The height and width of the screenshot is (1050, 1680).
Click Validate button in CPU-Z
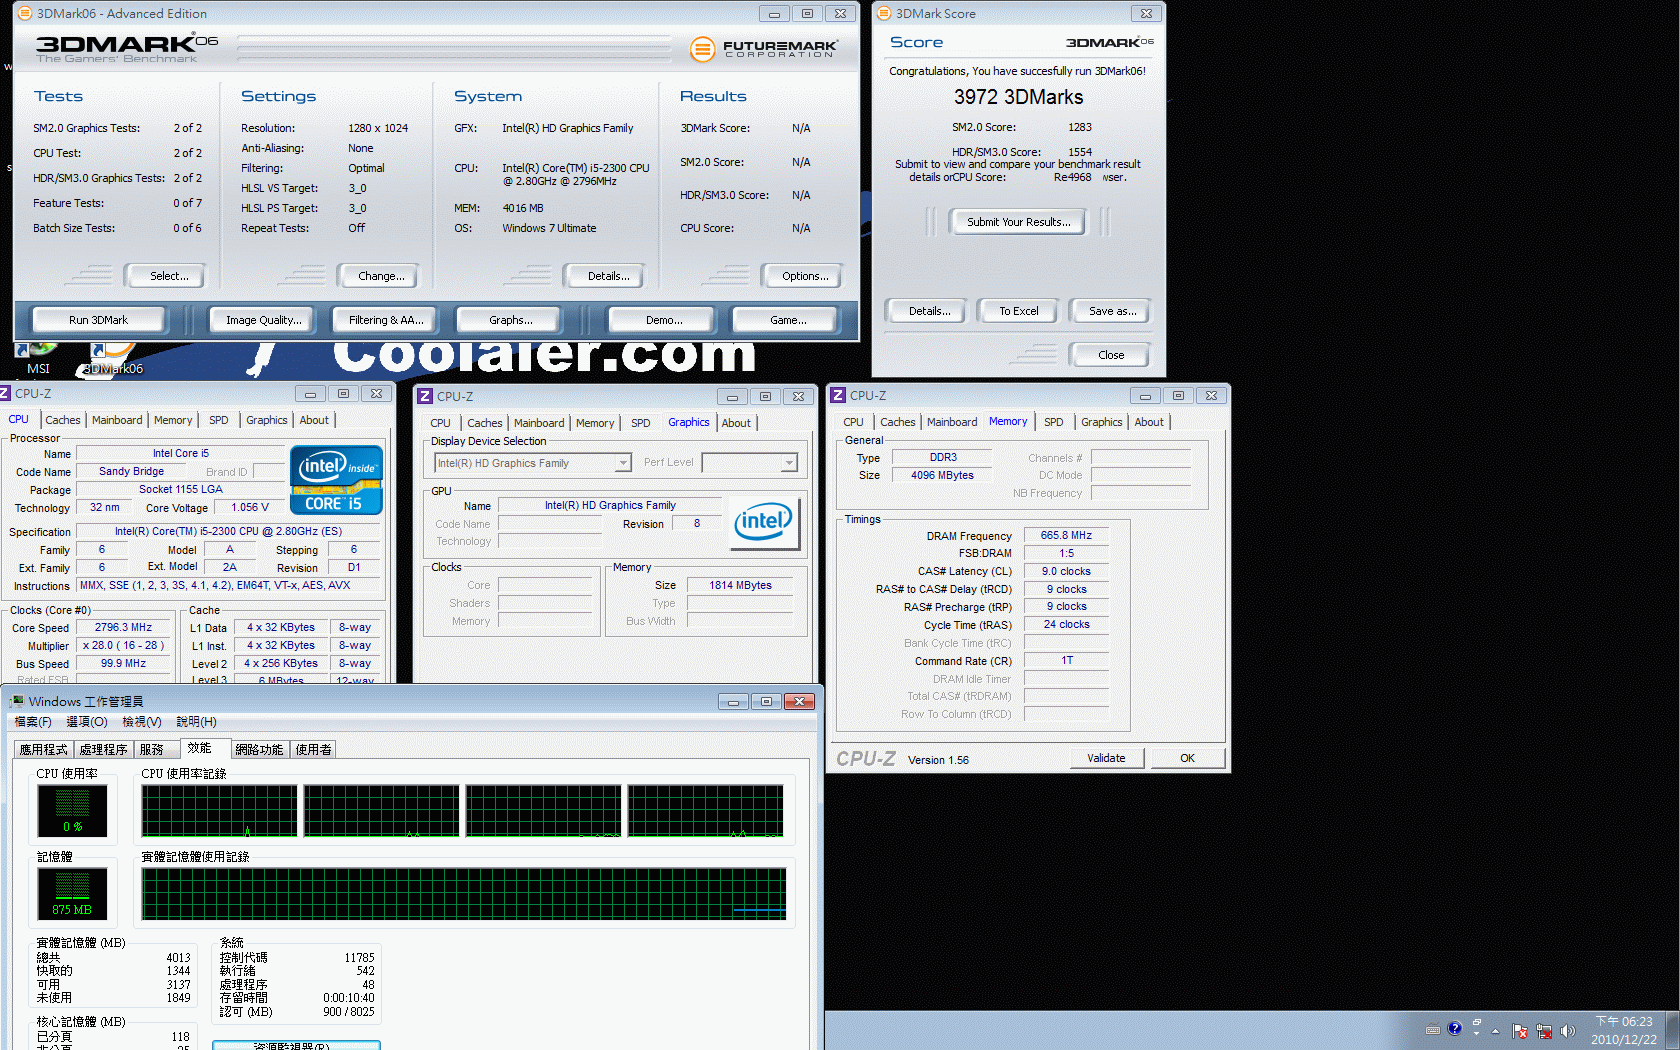tap(1106, 758)
